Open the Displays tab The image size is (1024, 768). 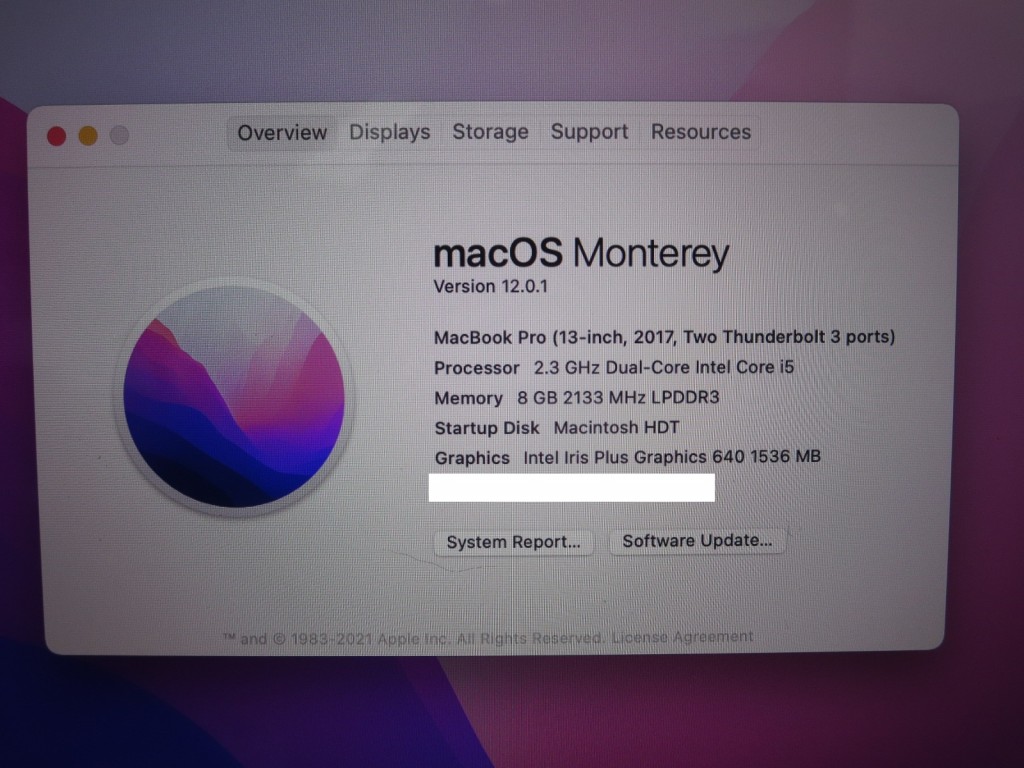pyautogui.click(x=390, y=132)
